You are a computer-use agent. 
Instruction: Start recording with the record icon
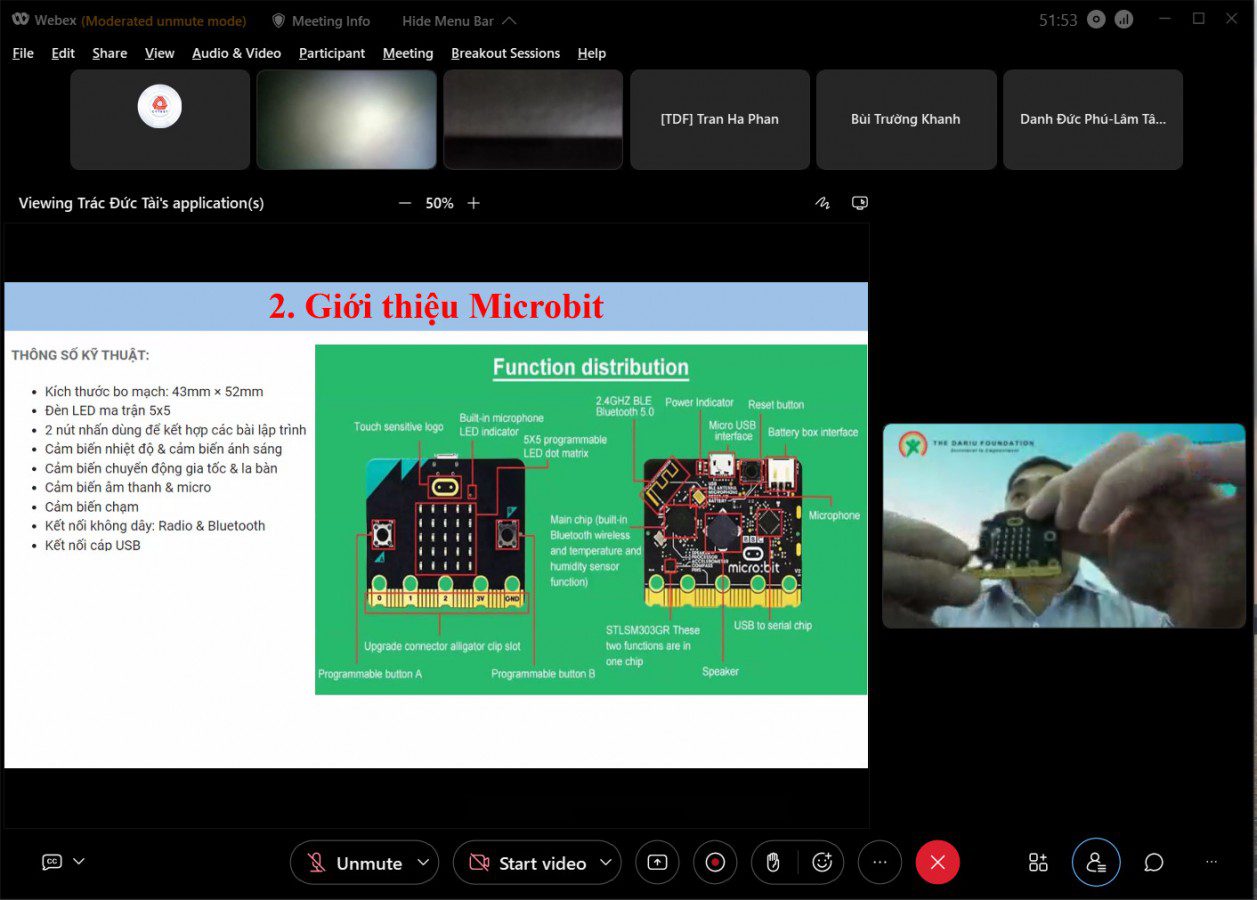pyautogui.click(x=715, y=862)
